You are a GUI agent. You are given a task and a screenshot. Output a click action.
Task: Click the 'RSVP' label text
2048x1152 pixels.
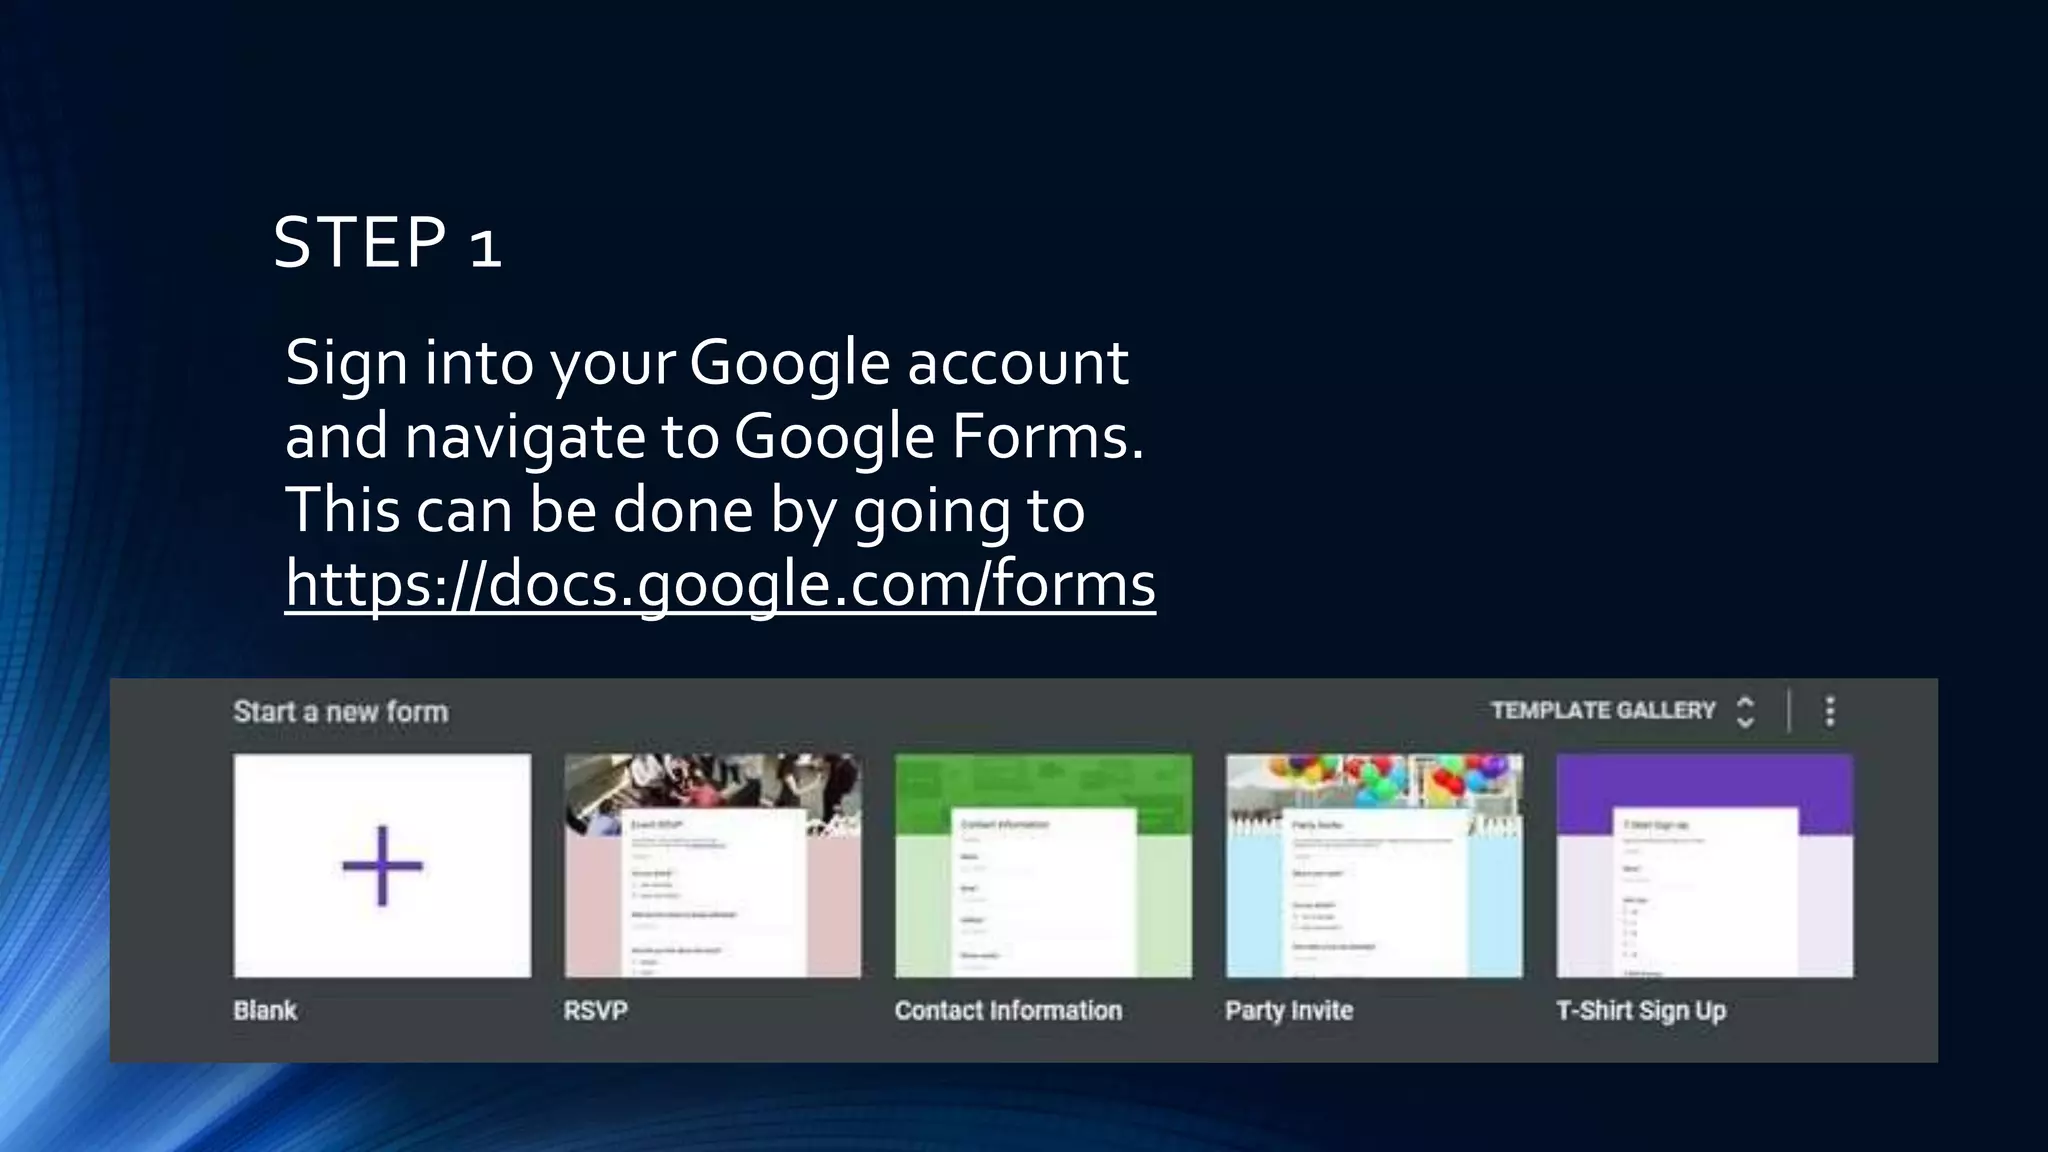(x=596, y=1010)
